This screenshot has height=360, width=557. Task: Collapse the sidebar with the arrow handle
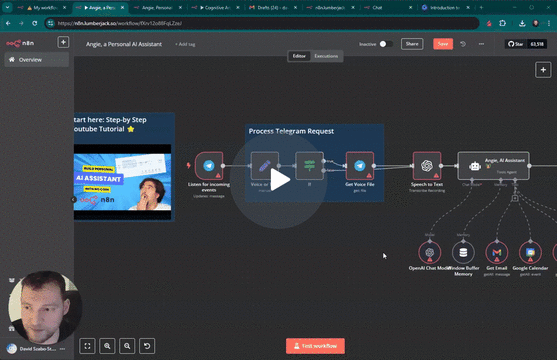pos(74,199)
